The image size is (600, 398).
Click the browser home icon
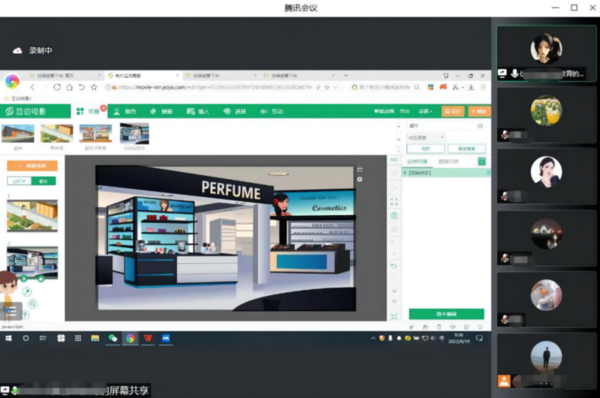[69, 87]
